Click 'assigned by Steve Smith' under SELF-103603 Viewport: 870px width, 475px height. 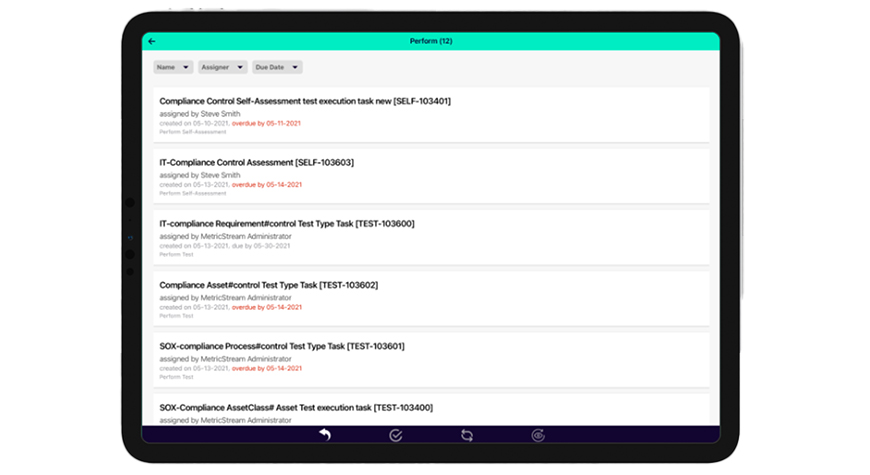(x=200, y=175)
